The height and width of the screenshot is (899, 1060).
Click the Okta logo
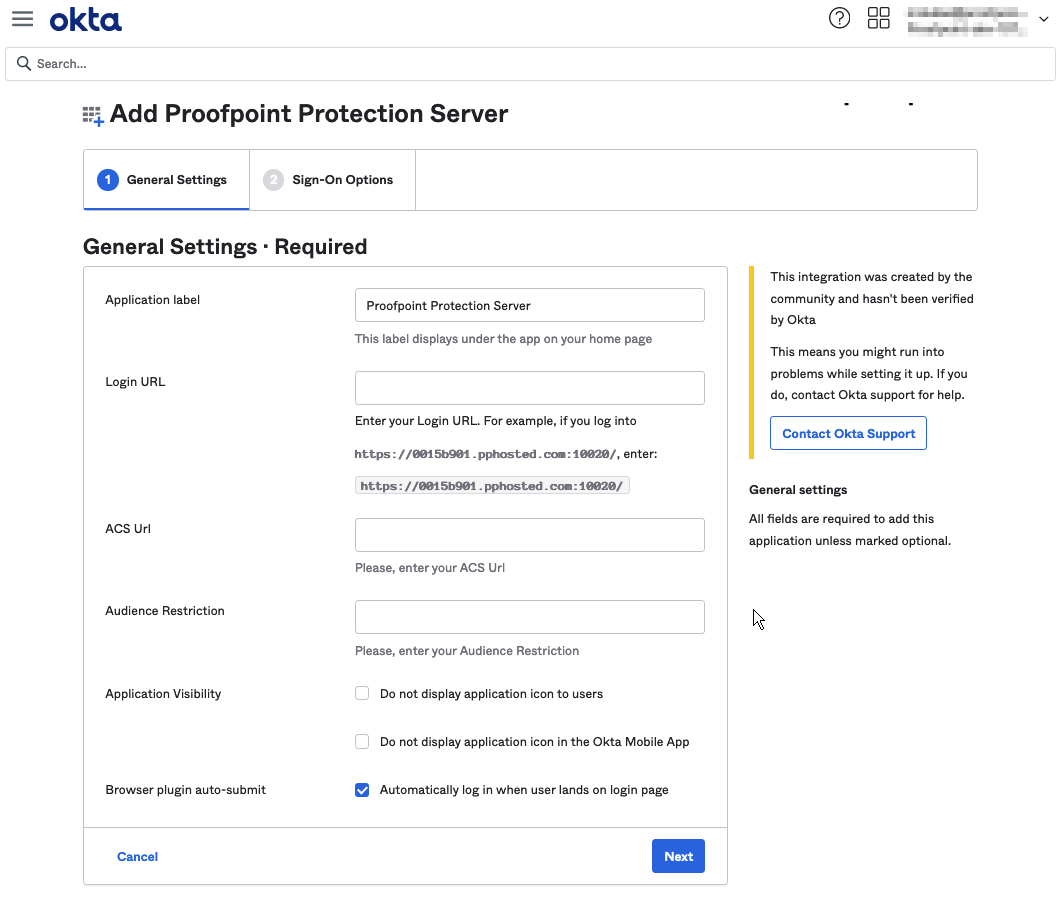(x=85, y=19)
